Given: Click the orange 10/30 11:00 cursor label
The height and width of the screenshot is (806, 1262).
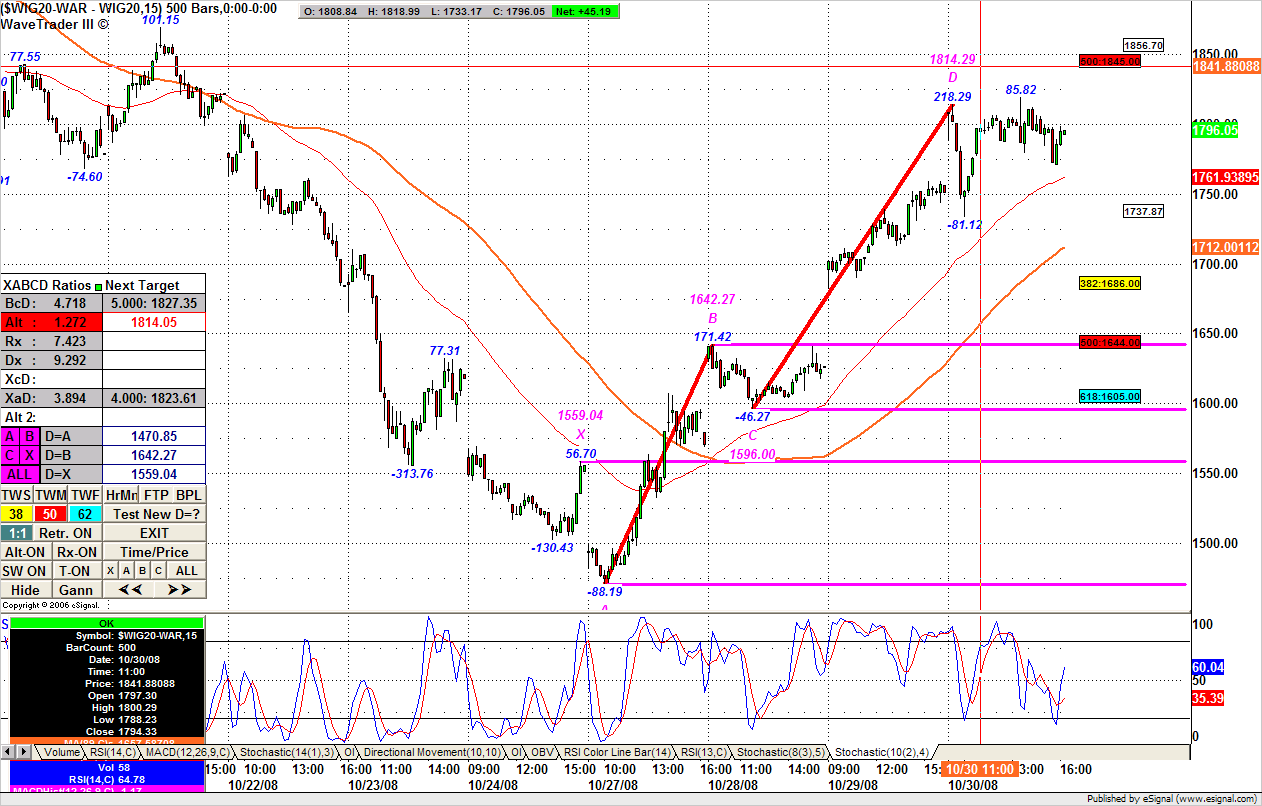Looking at the screenshot, I should [982, 769].
